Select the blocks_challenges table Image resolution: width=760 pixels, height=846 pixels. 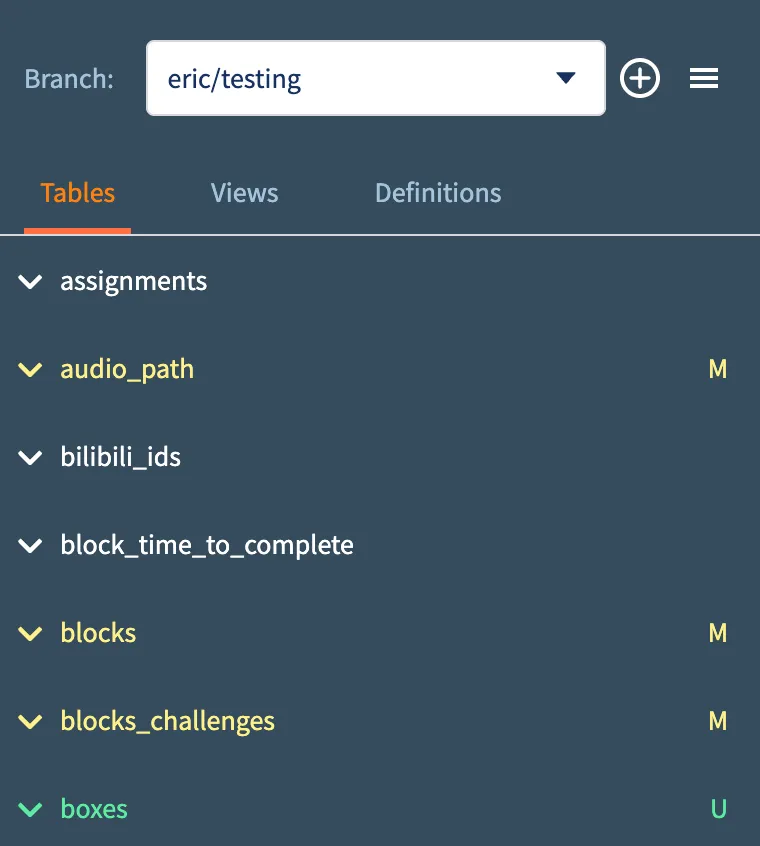(x=167, y=721)
